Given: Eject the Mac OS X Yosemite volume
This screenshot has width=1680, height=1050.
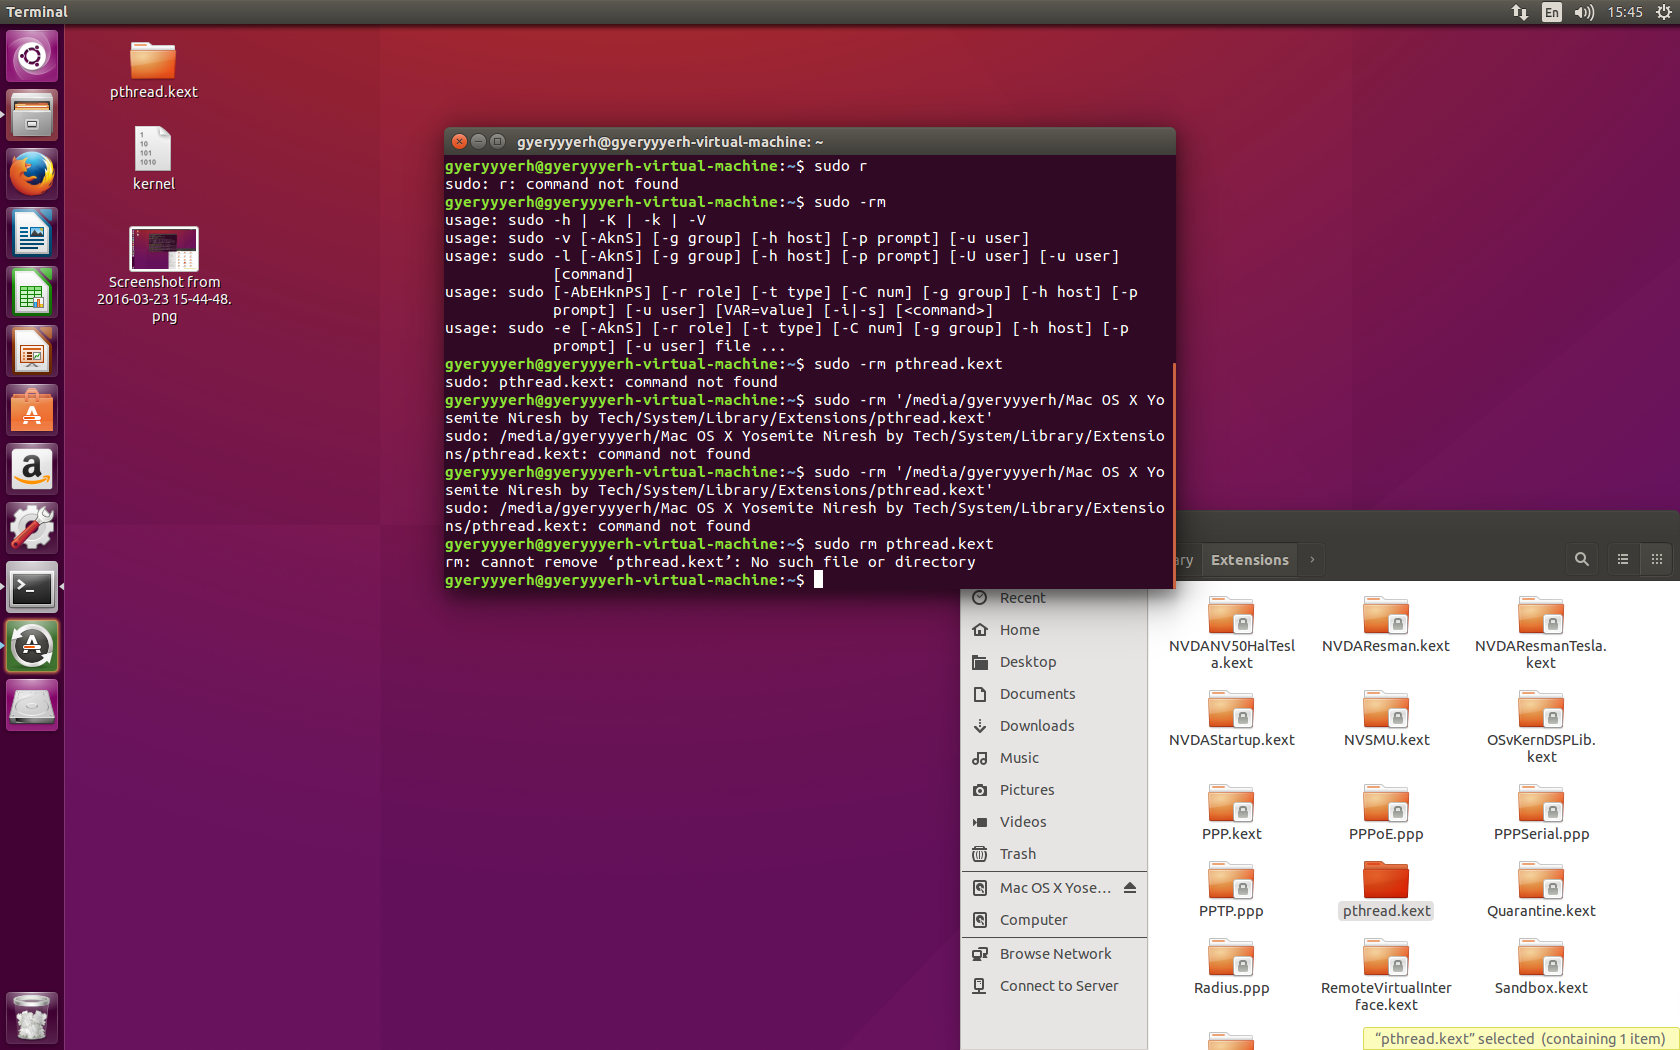Looking at the screenshot, I should [1130, 888].
